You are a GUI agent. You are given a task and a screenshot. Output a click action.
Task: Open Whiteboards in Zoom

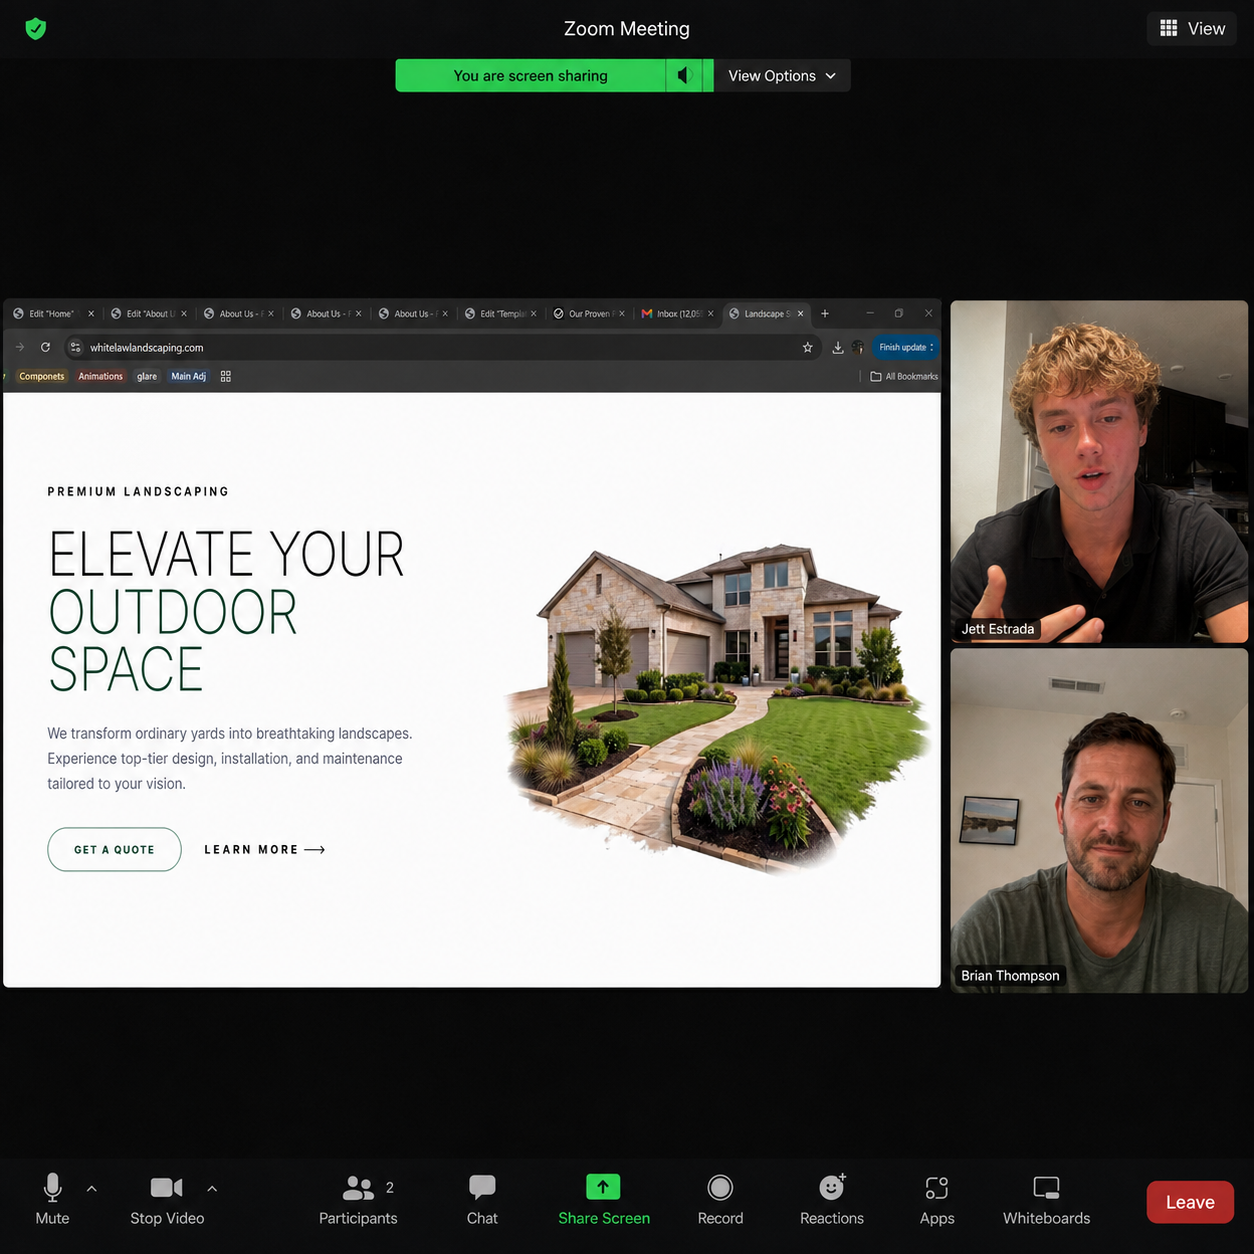tap(1047, 1200)
